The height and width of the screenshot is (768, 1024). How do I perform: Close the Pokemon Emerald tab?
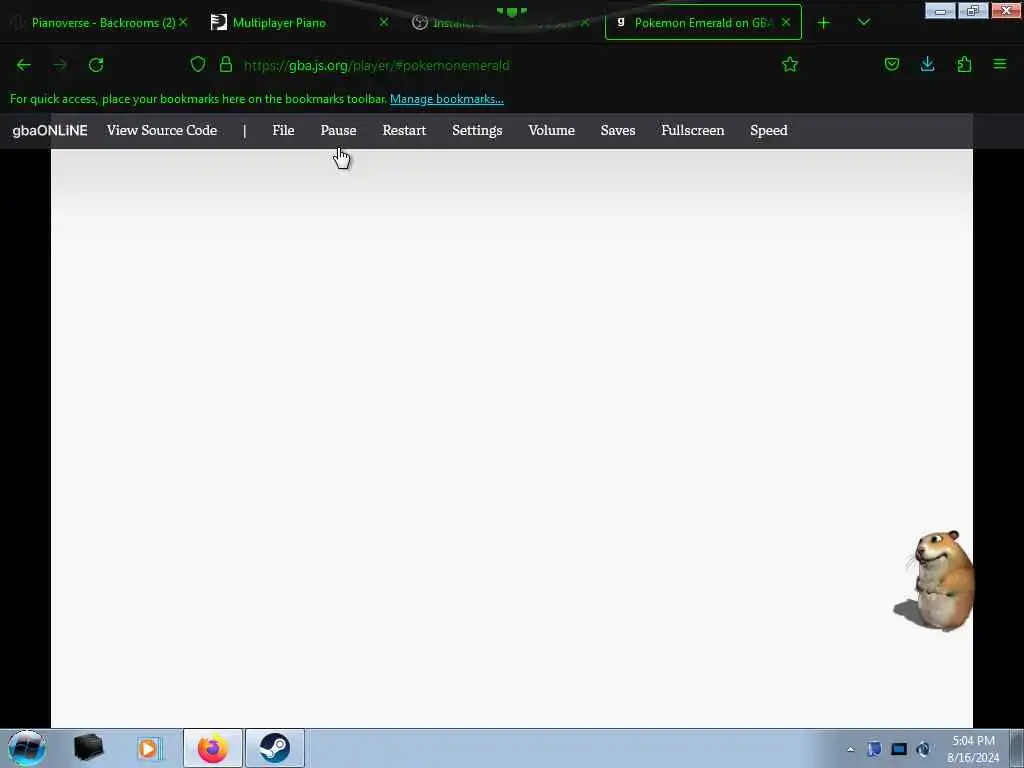[786, 22]
